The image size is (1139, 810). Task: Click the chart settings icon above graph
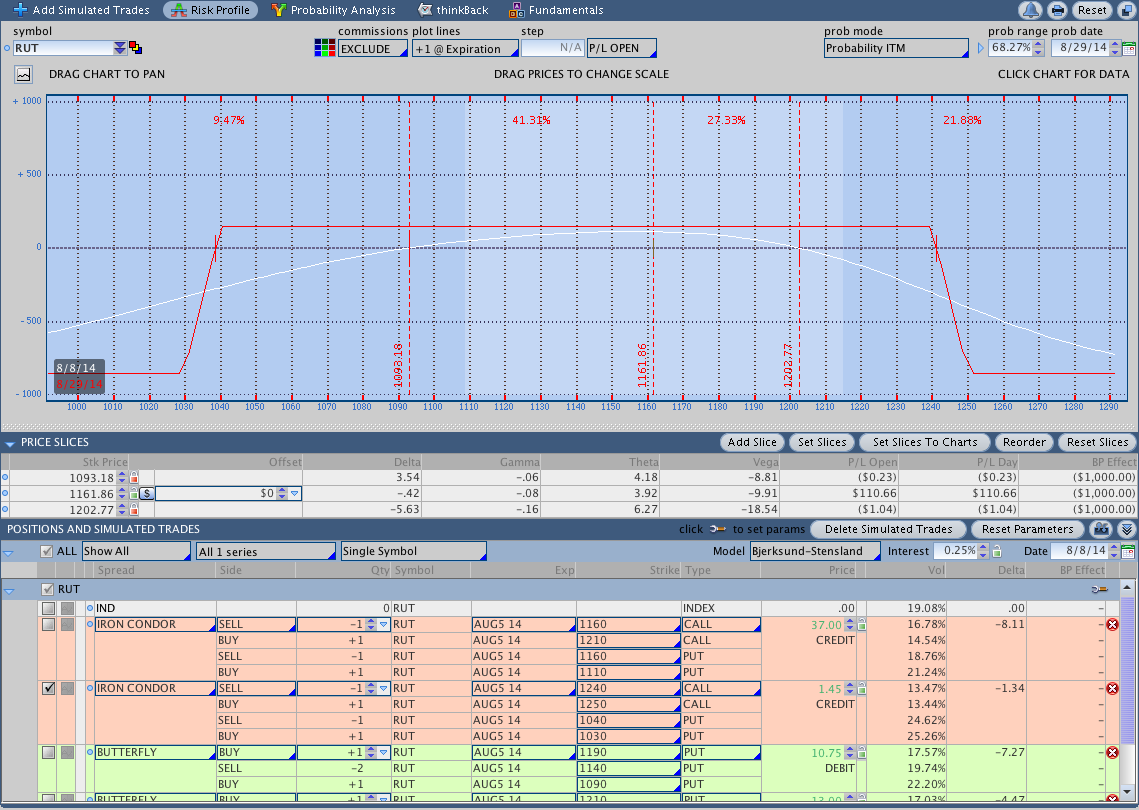click(23, 74)
